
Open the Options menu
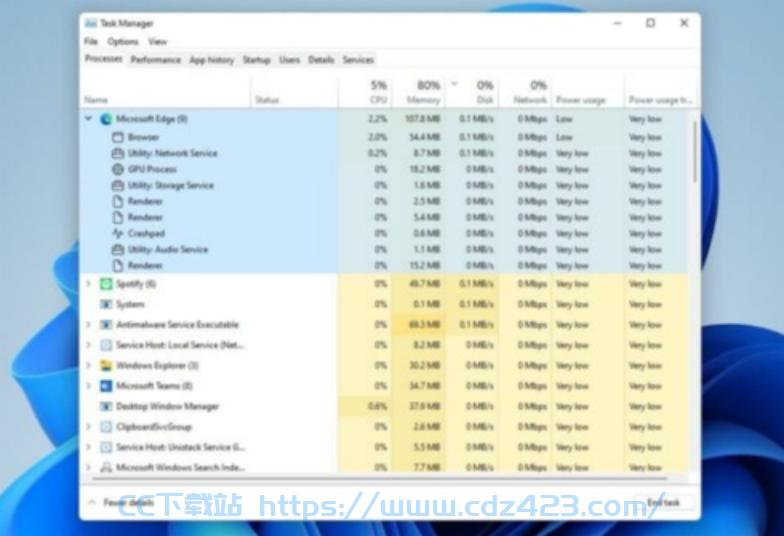pos(122,42)
